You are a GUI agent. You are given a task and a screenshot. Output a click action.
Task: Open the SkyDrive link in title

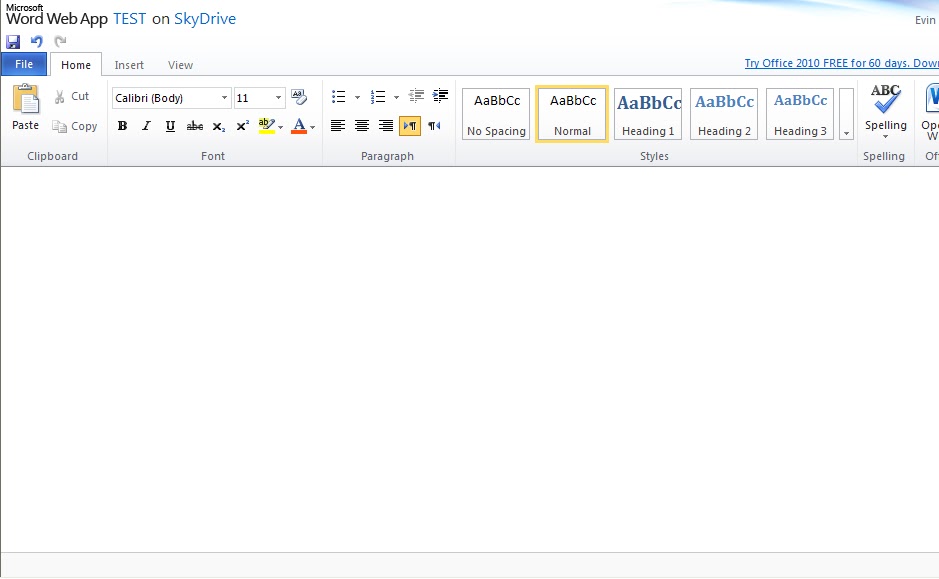point(205,19)
